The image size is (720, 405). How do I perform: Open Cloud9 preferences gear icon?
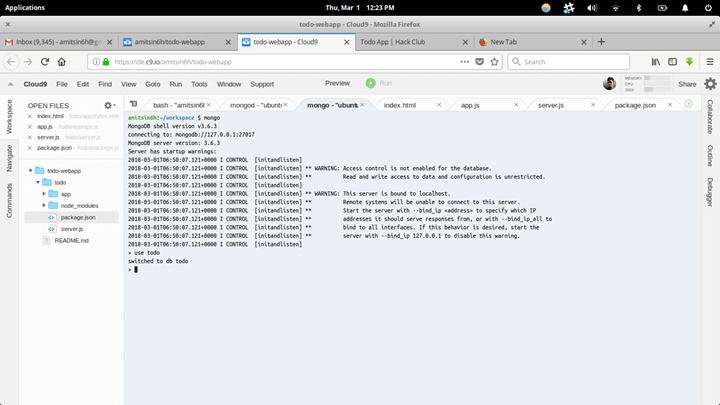710,84
